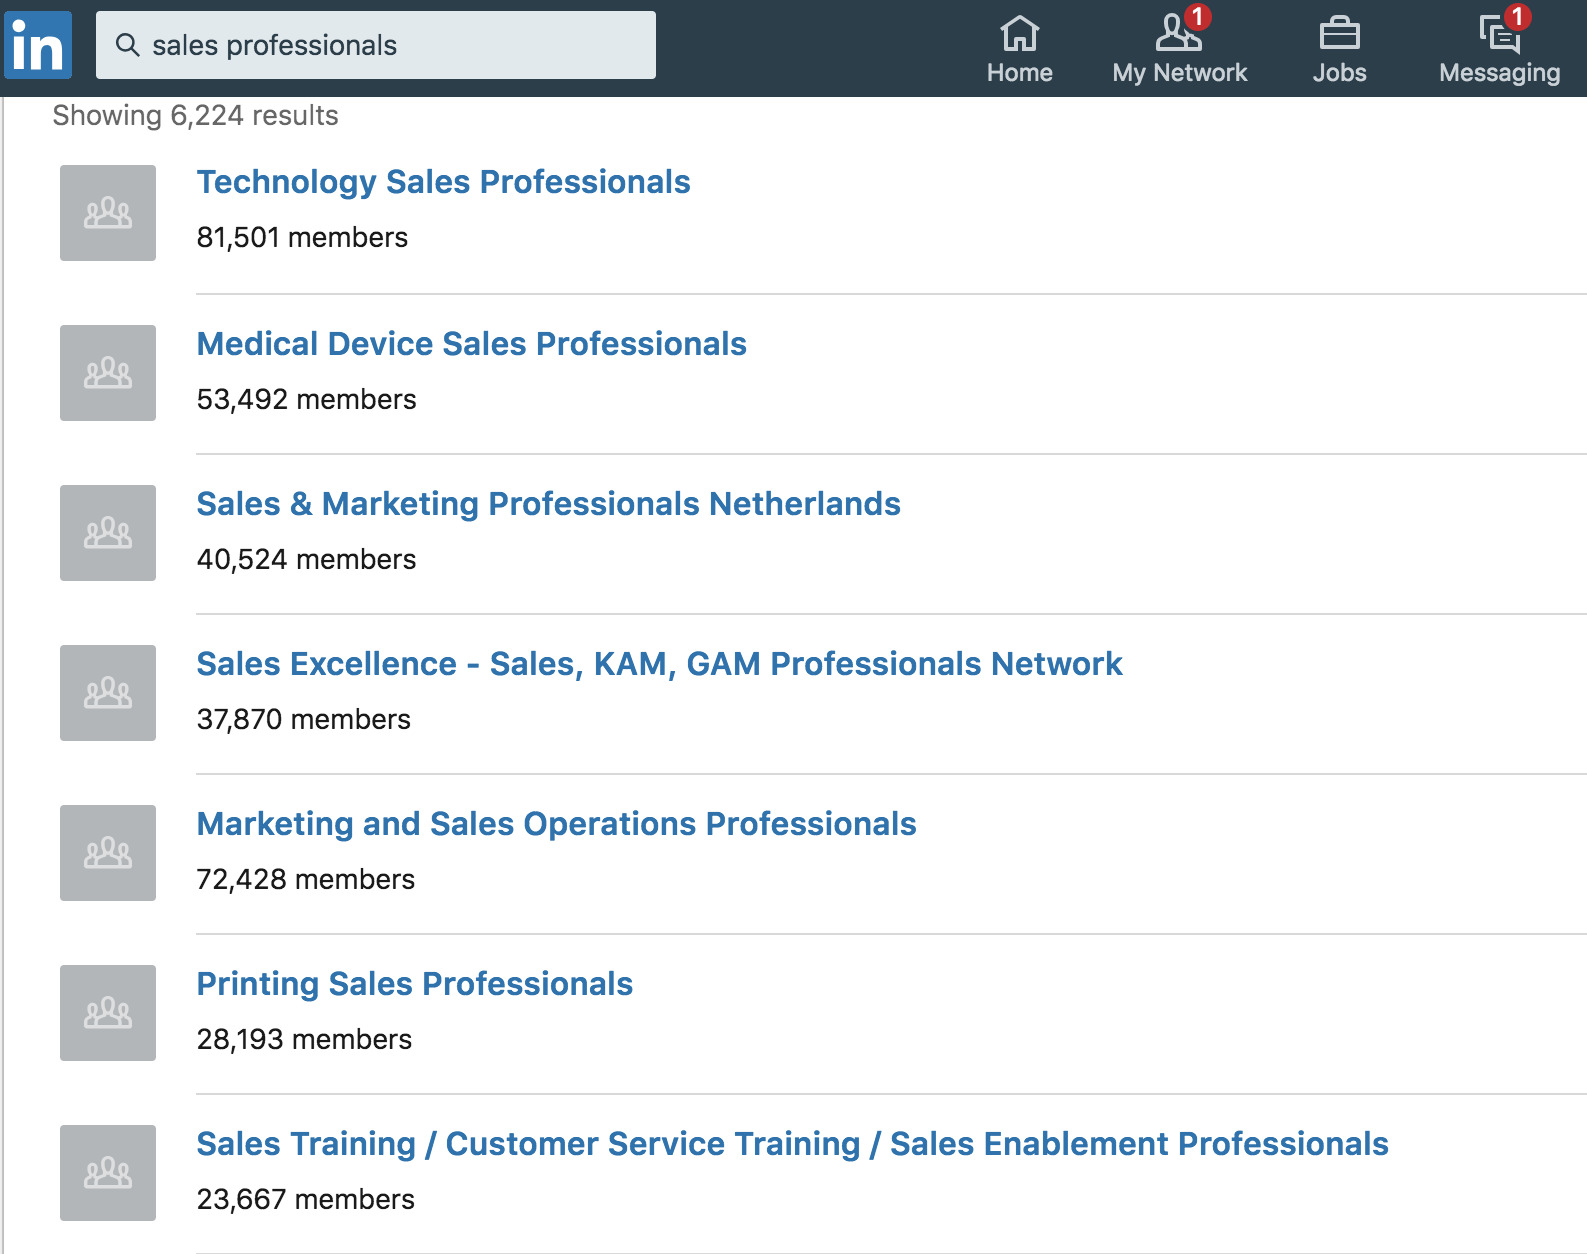
Task: Open Medical Device Sales Professionals link
Action: click(471, 344)
